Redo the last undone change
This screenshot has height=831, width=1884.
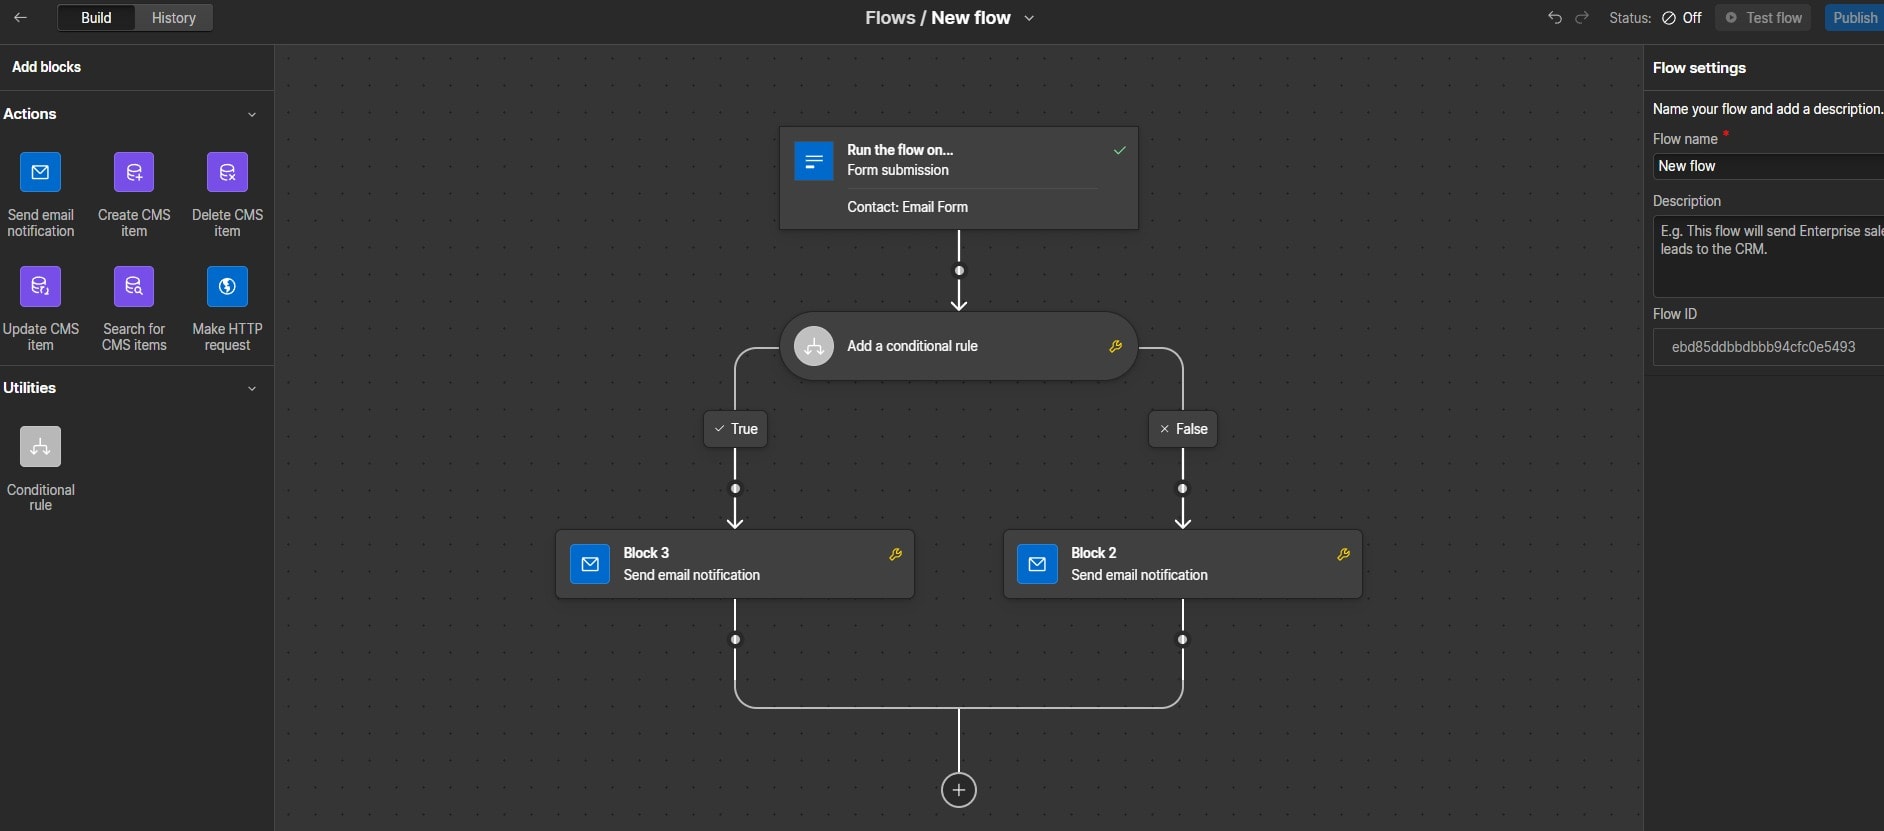[x=1582, y=17]
